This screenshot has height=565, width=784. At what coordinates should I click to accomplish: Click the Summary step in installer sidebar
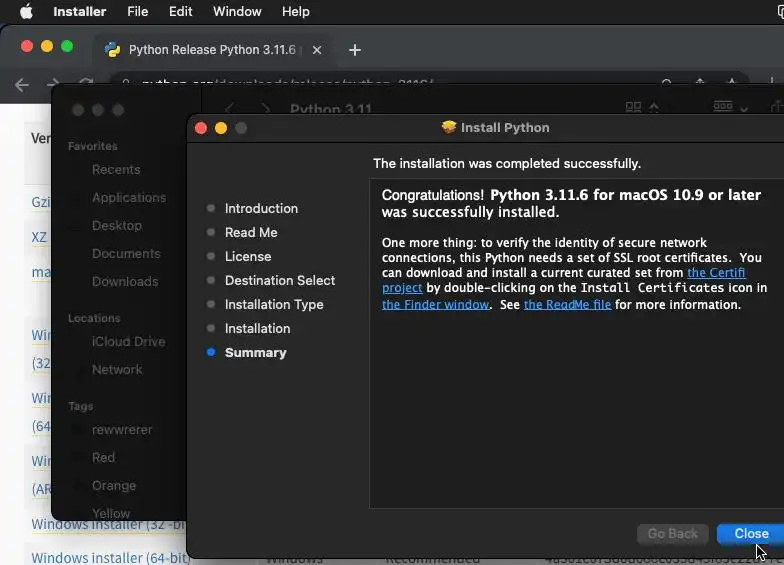coord(256,352)
